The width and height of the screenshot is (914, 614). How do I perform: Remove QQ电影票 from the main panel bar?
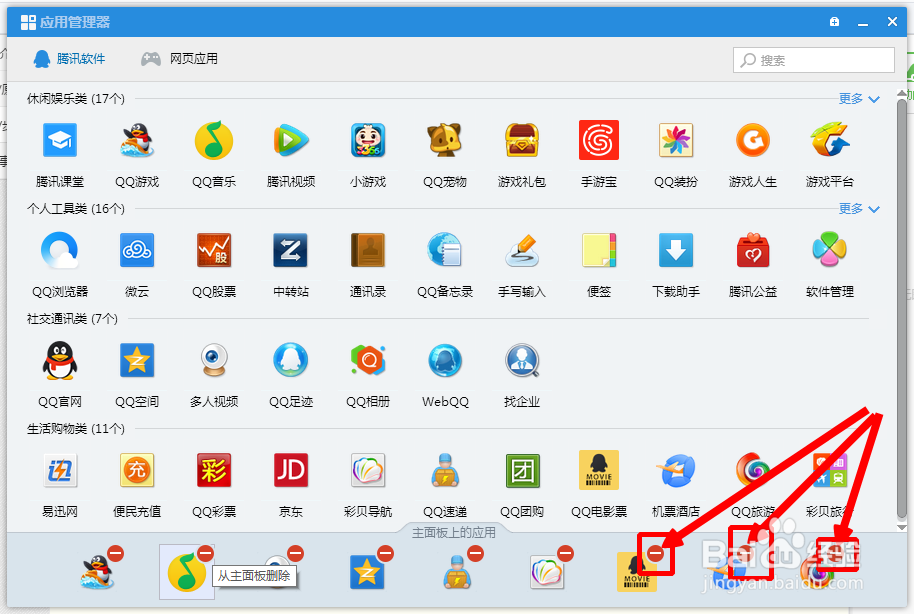655,553
